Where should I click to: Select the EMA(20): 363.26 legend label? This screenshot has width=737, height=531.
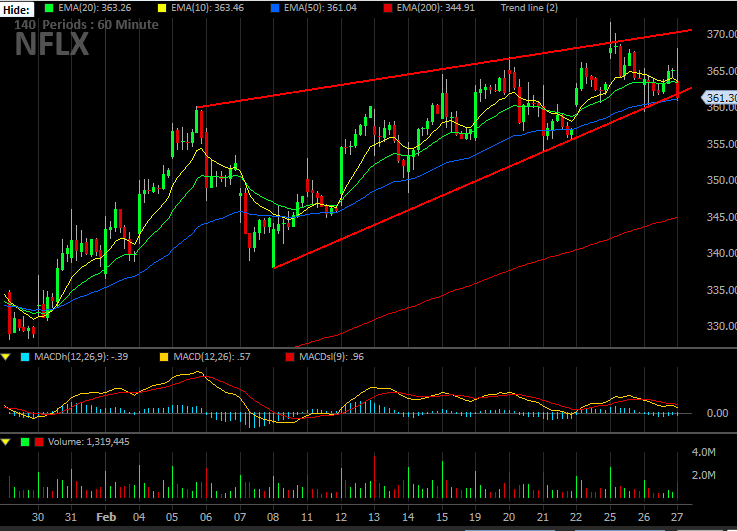tap(94, 8)
